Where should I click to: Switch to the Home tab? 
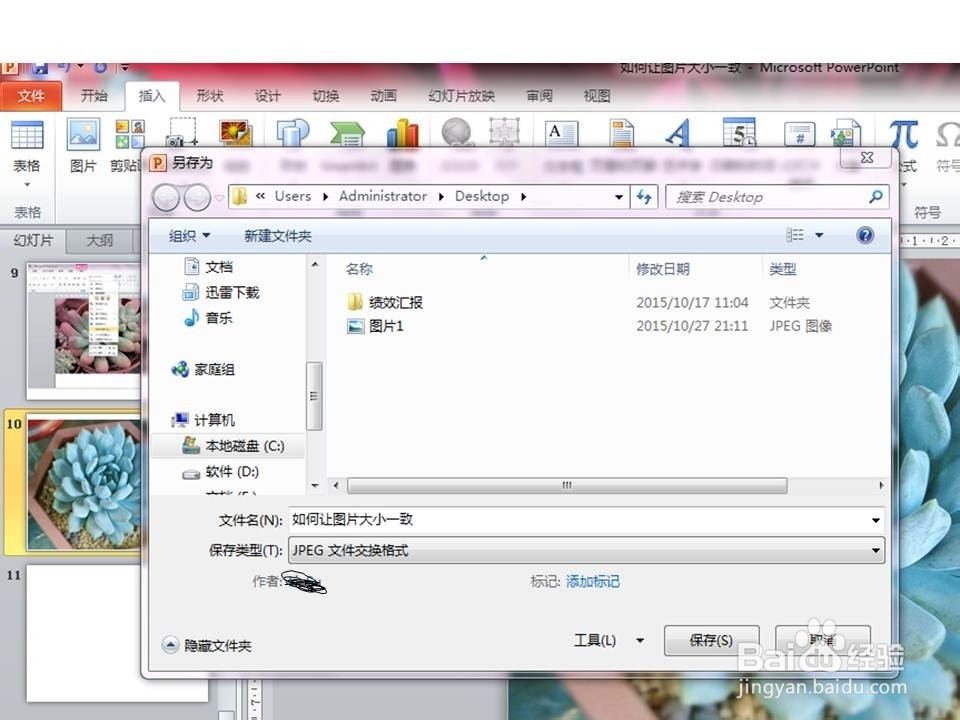click(94, 96)
